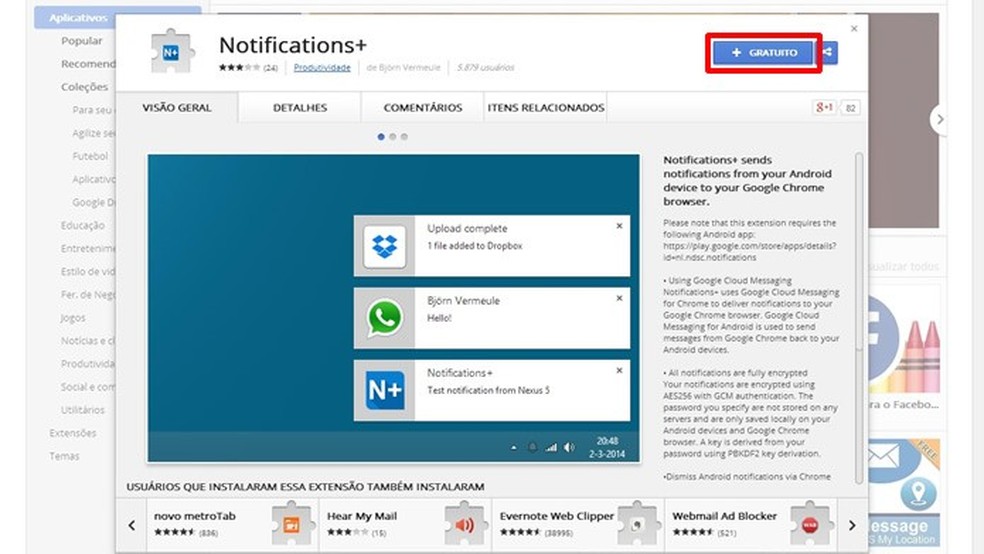
Task: Click the N+ icon in the notification
Action: pos(385,390)
